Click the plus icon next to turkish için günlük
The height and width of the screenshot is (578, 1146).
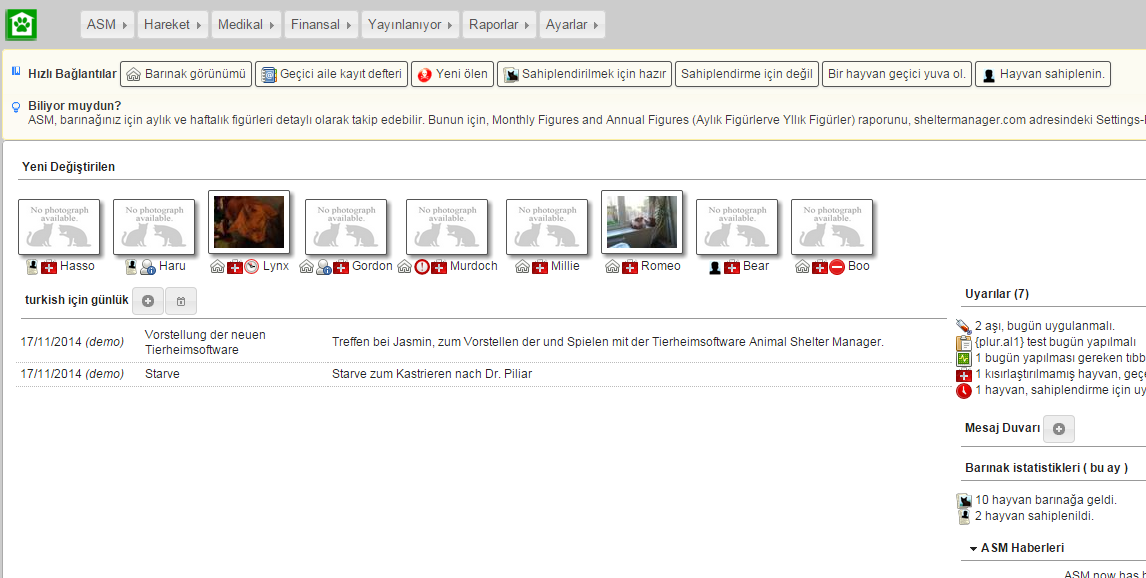(x=148, y=301)
